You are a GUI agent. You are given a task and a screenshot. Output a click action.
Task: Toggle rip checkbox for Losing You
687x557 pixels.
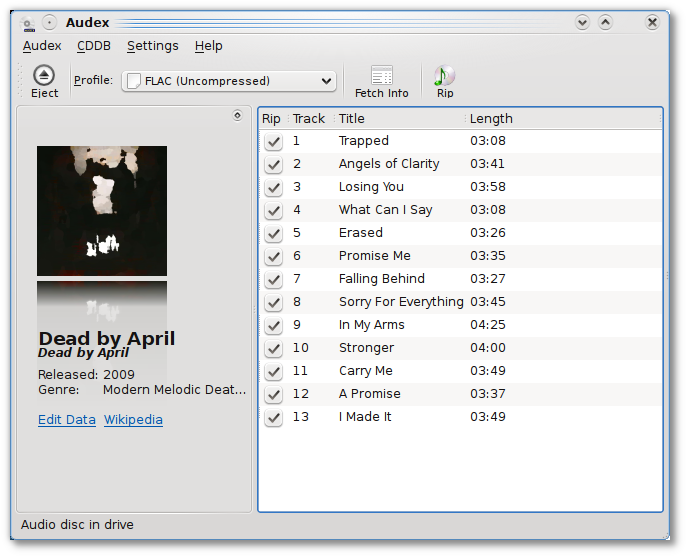273,188
